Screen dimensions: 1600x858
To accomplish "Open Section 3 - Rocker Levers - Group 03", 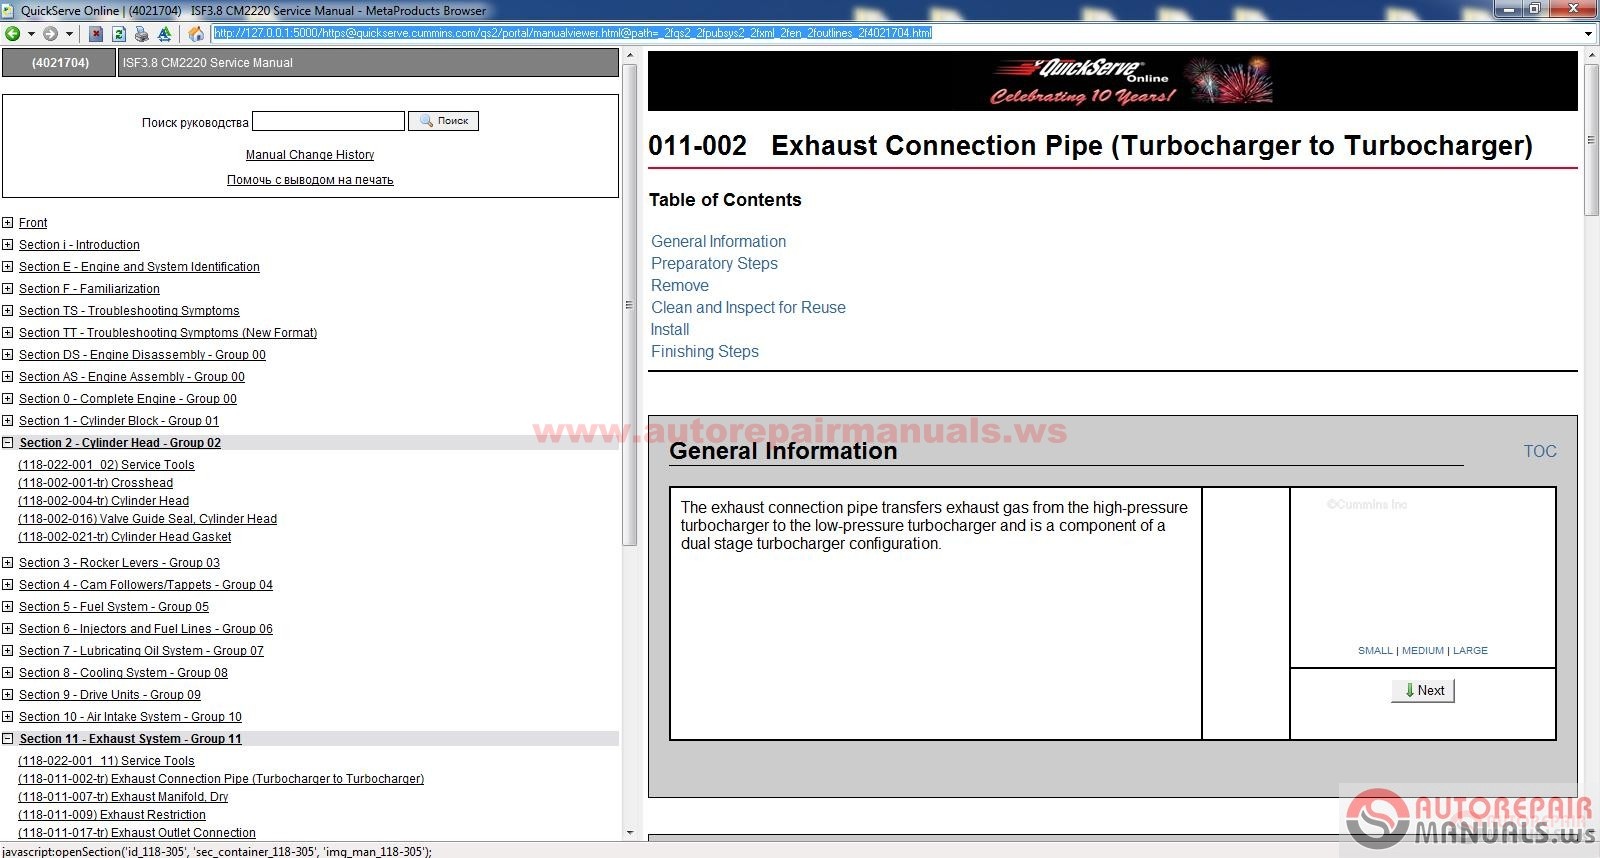I will (120, 563).
